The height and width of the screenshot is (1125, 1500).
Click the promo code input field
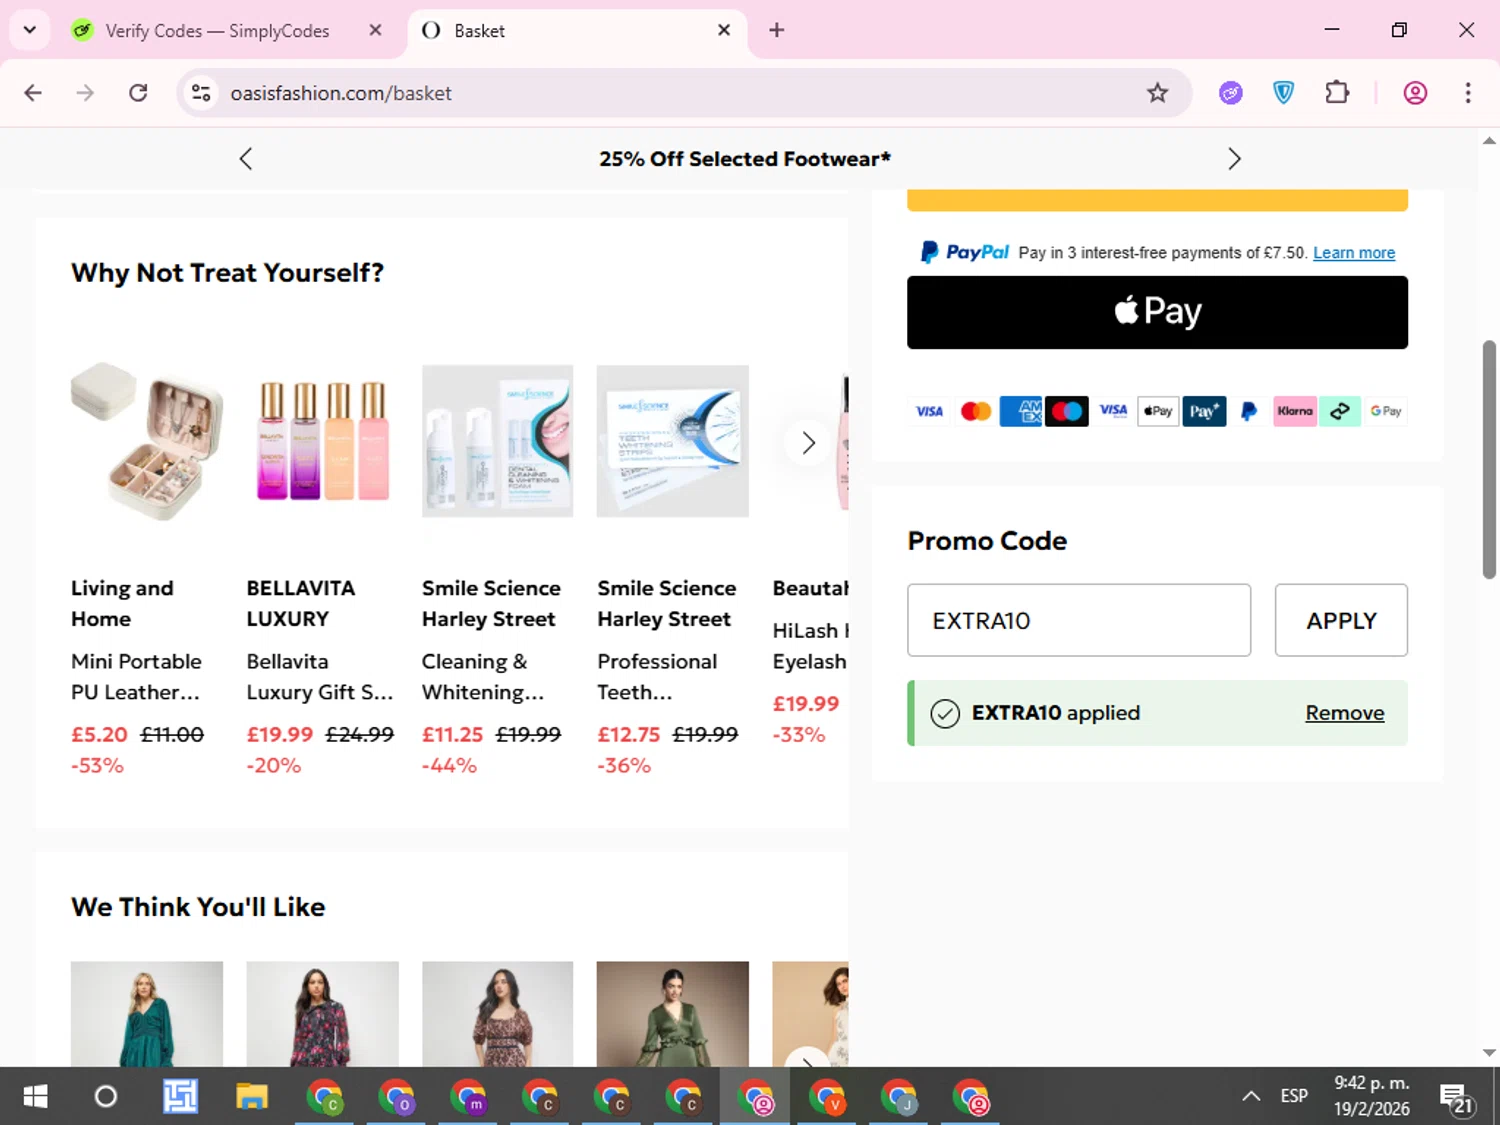click(1079, 620)
